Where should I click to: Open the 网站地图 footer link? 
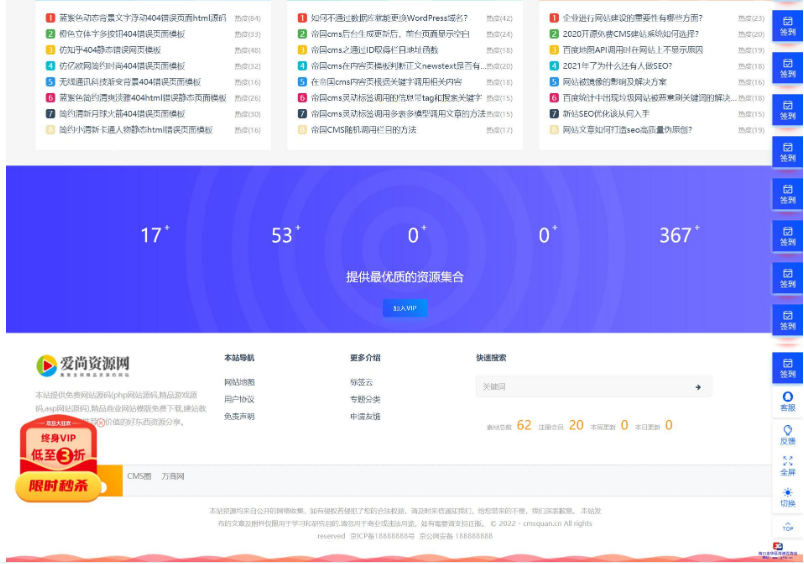[239, 382]
